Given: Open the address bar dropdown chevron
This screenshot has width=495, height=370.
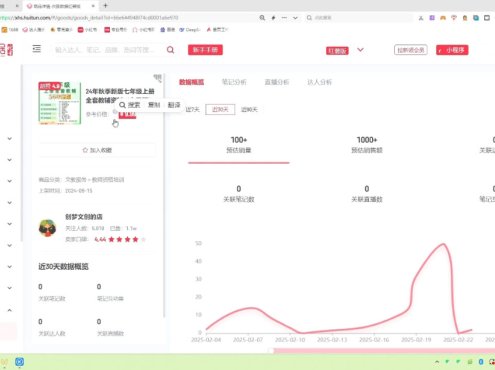Looking at the screenshot, I should pyautogui.click(x=295, y=18).
